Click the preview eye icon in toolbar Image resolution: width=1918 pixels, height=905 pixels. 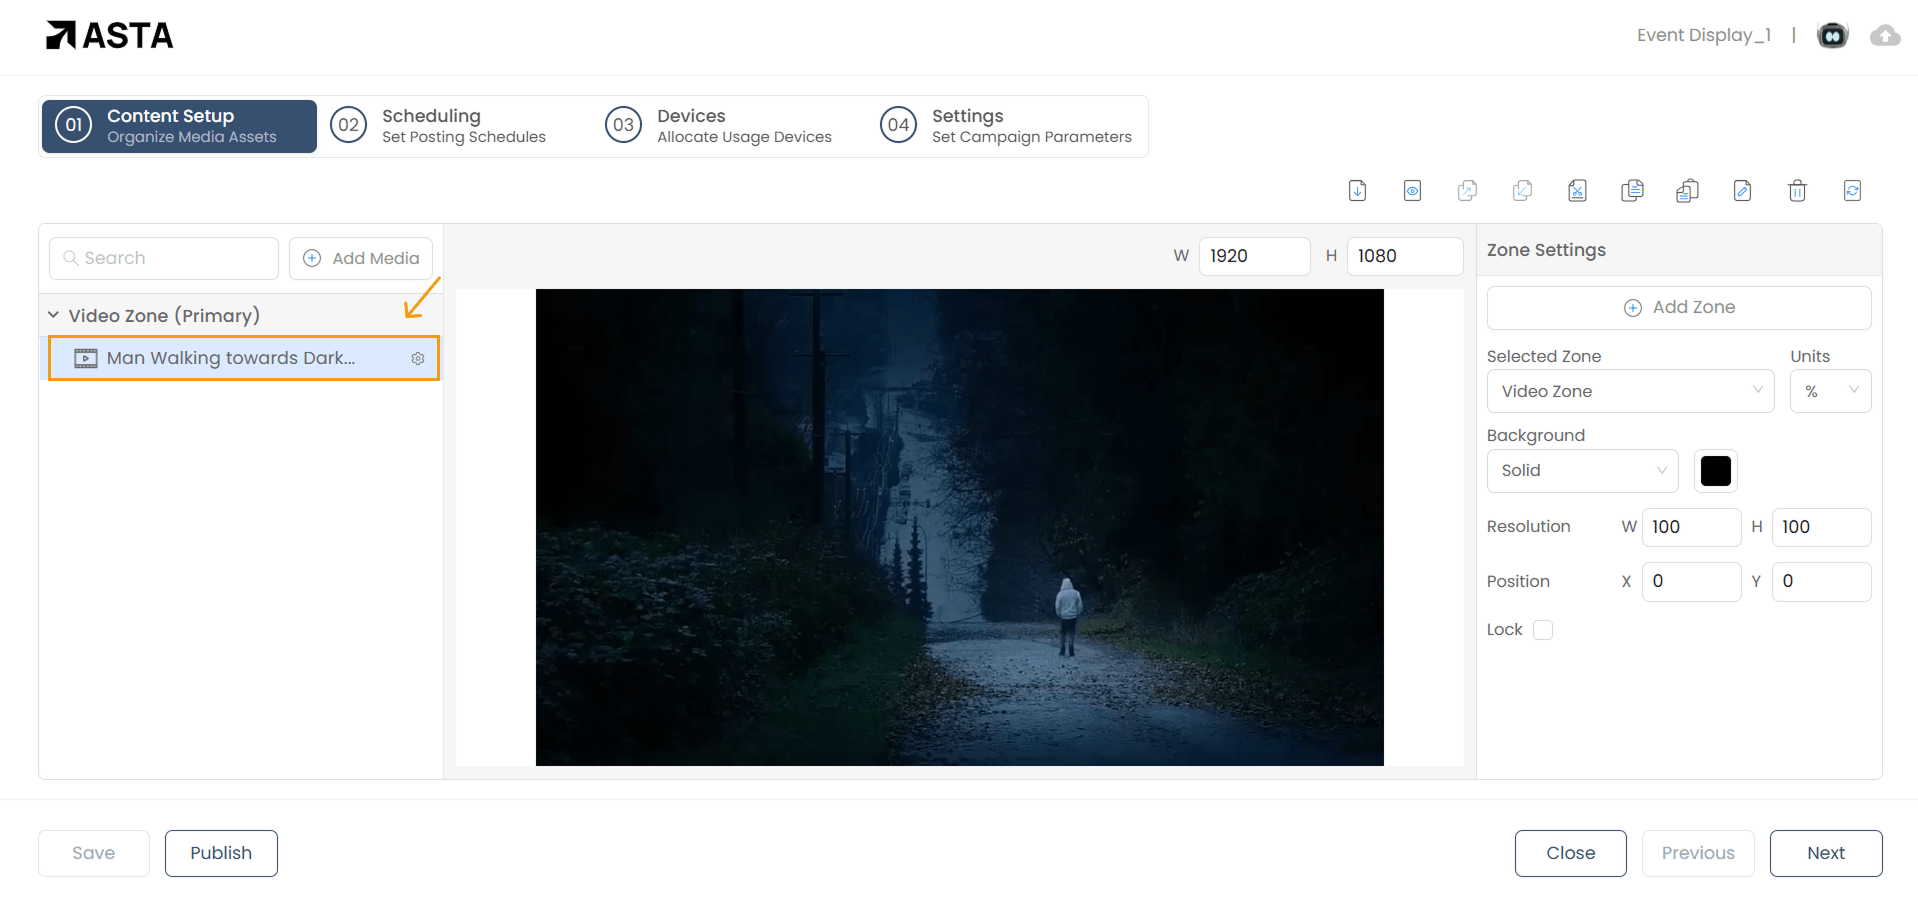[x=1412, y=190]
